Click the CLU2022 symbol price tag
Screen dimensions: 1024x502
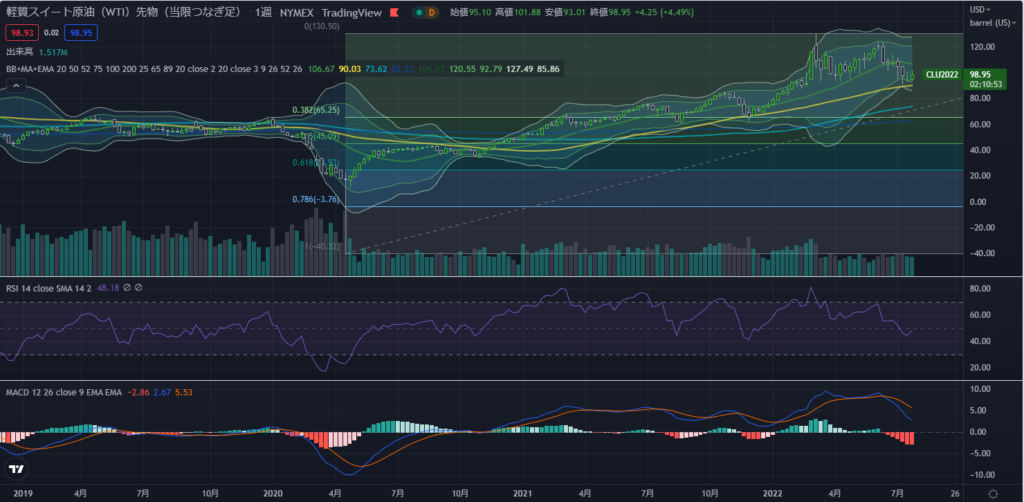click(942, 74)
